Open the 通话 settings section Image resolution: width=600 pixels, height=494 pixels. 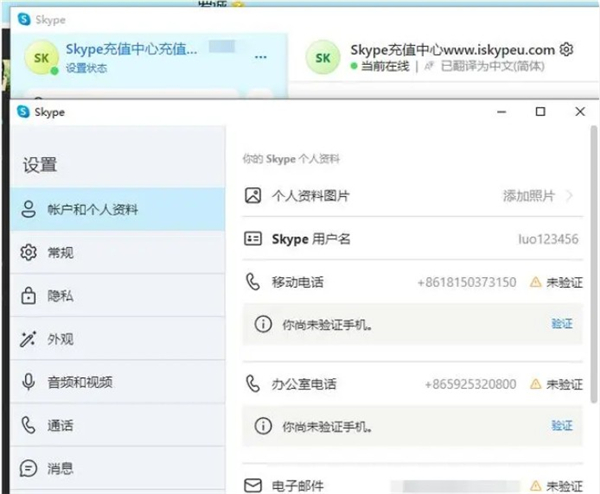[x=118, y=425]
